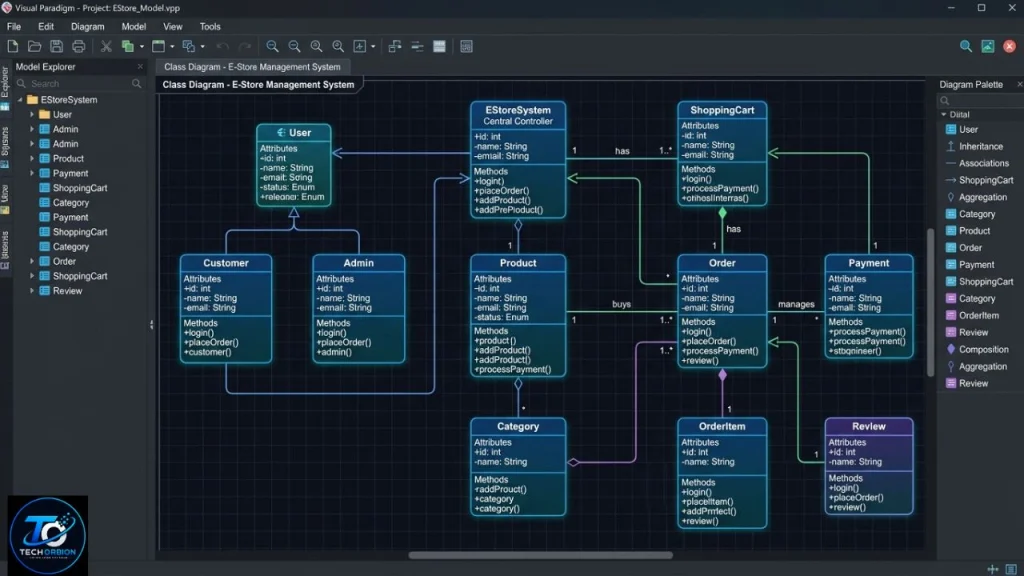
Task: Click the green Copy icon
Action: (x=127, y=46)
